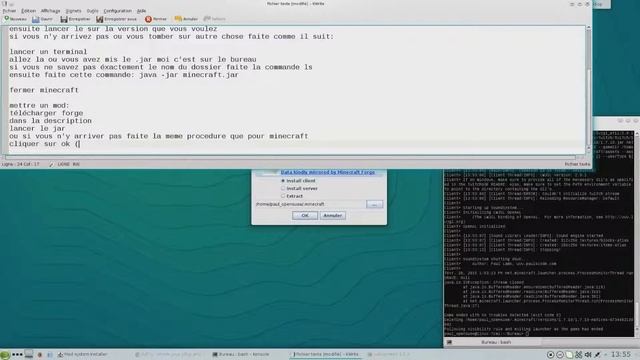Open the Affichage menu
Image resolution: width=640 pixels, height=360 pixels.
51,11
